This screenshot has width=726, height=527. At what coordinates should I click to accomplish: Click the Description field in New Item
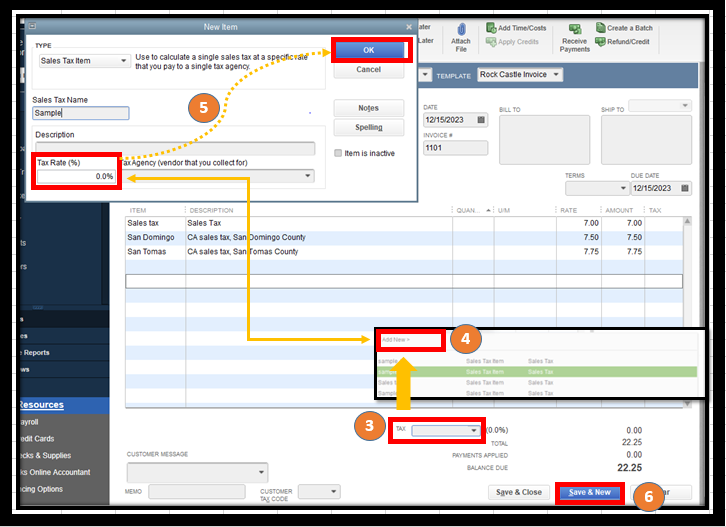(x=175, y=149)
